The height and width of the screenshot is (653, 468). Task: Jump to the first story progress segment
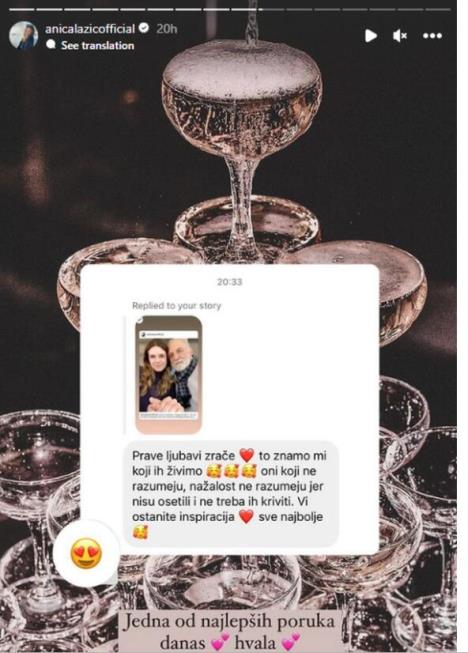click(x=21, y=9)
